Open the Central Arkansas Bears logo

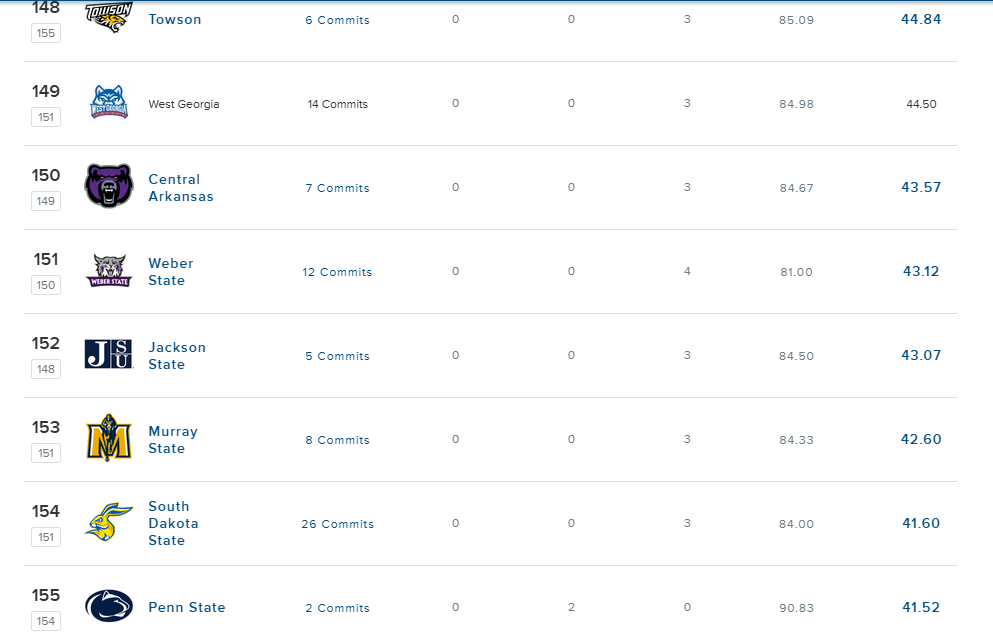point(109,186)
